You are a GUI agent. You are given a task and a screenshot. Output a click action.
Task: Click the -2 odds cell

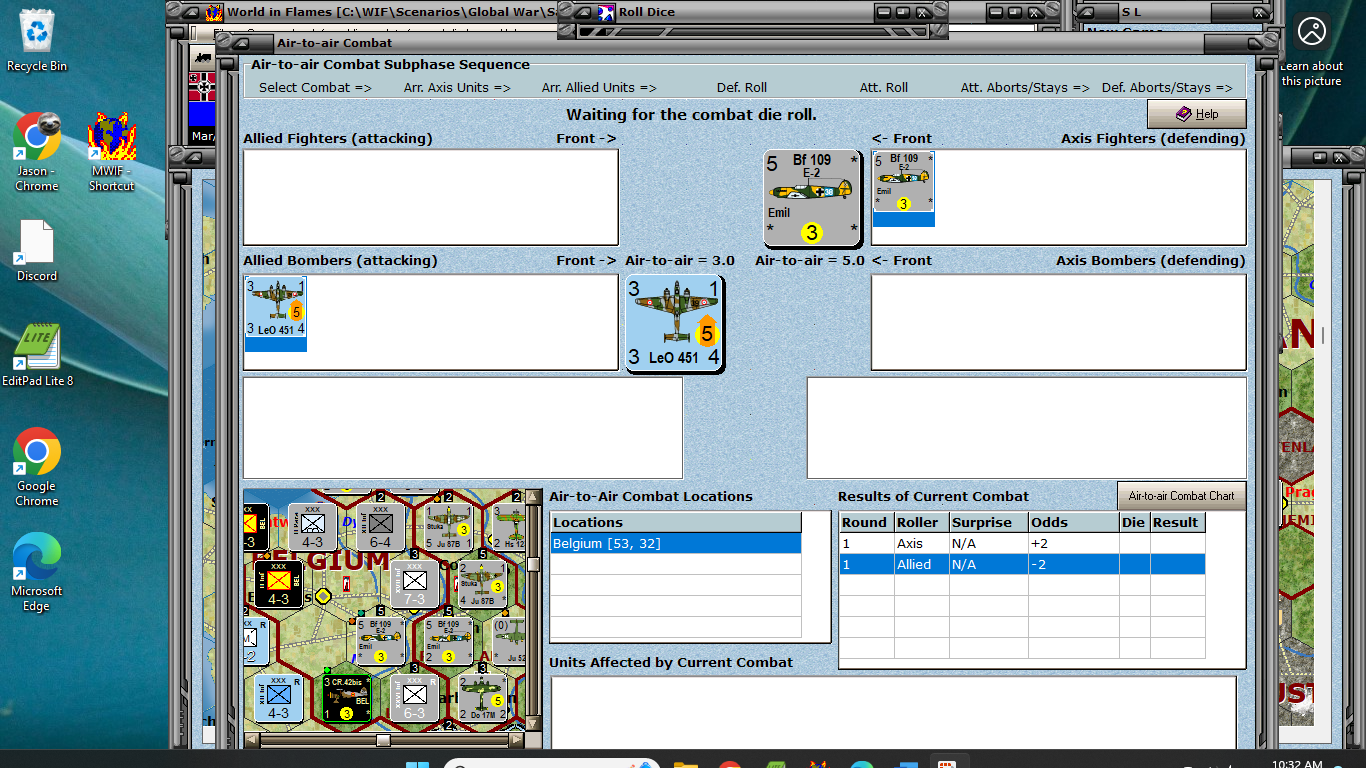(x=1073, y=565)
